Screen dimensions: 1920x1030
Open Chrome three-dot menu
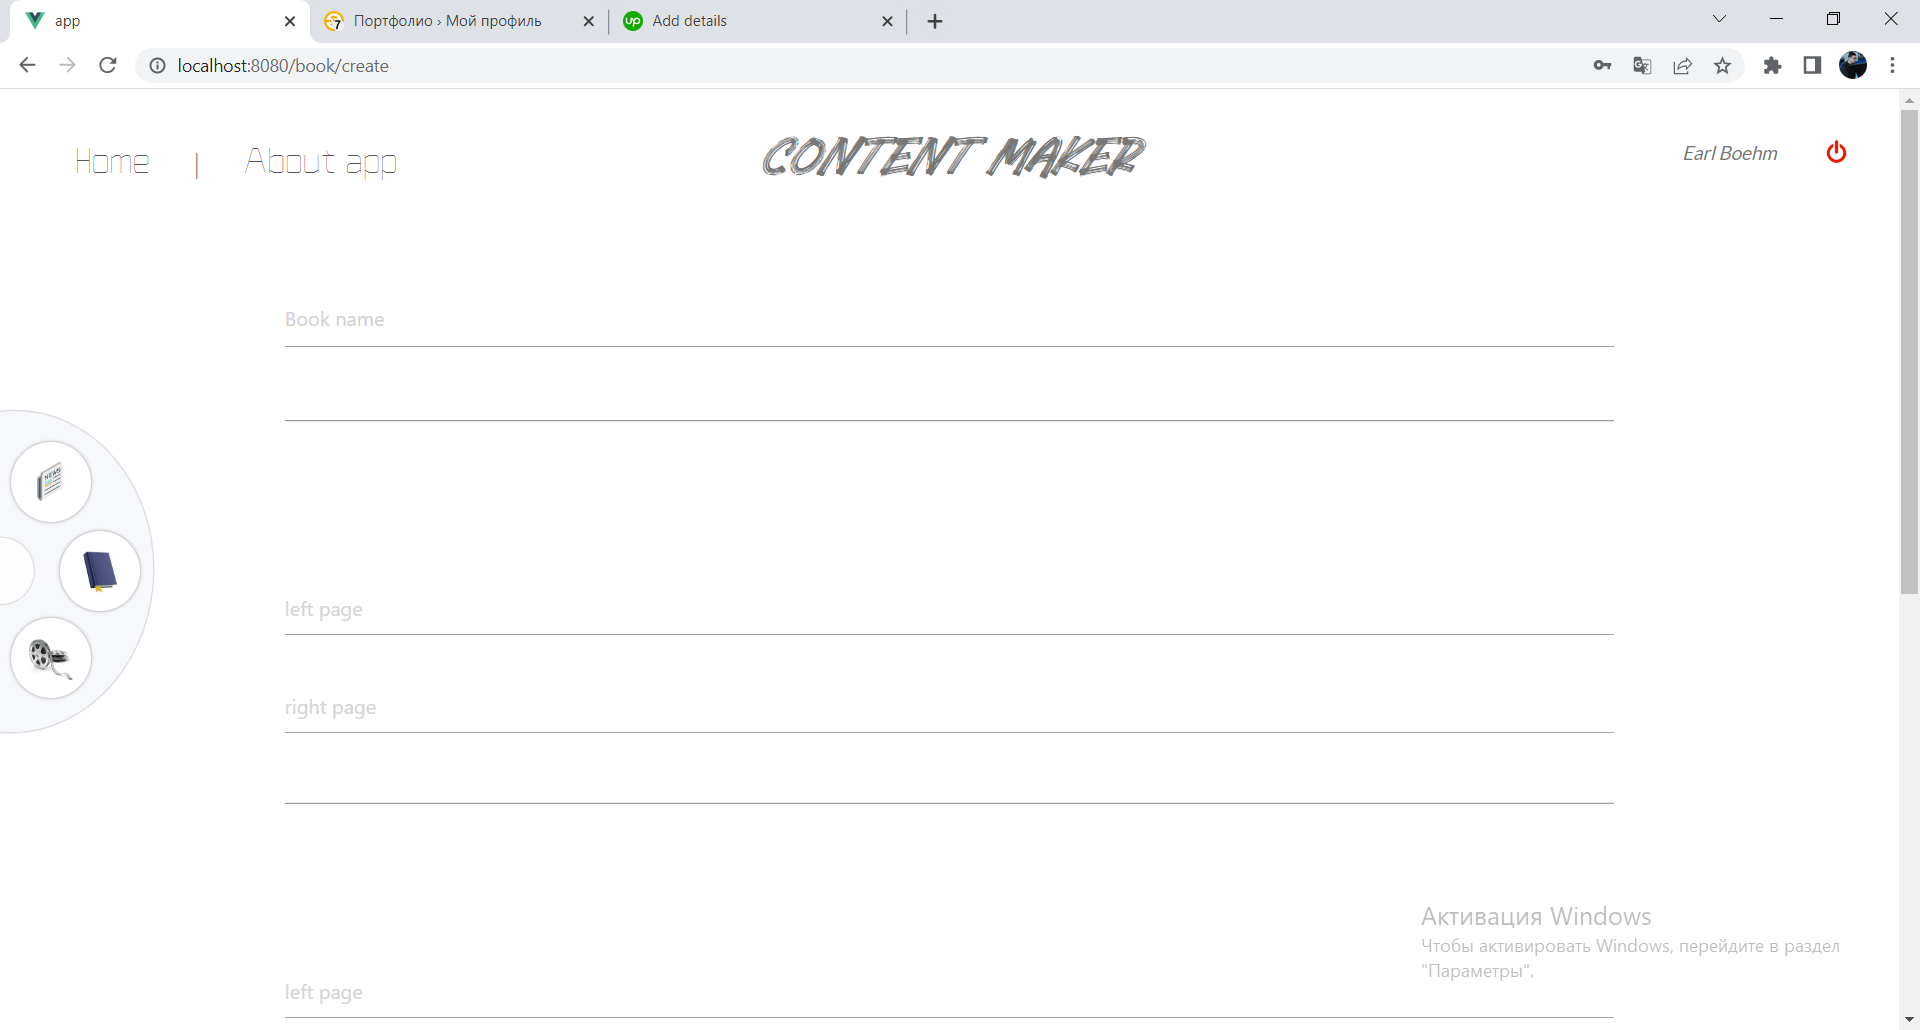tap(1892, 65)
